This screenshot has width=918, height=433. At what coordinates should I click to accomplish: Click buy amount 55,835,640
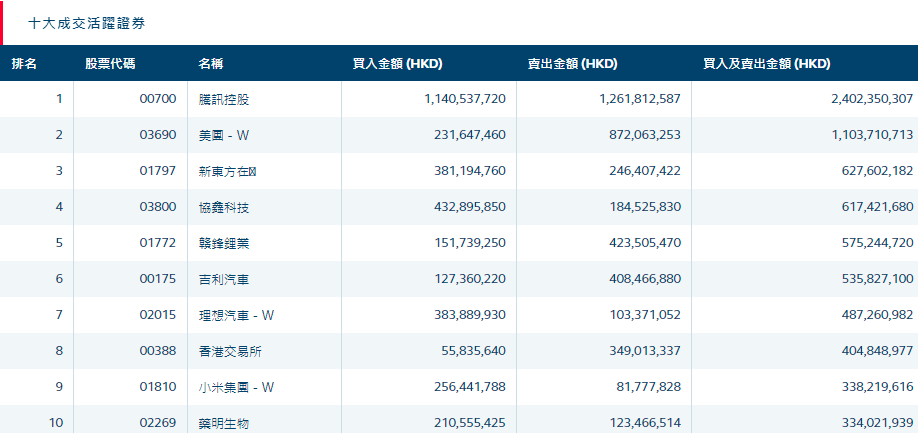click(474, 351)
